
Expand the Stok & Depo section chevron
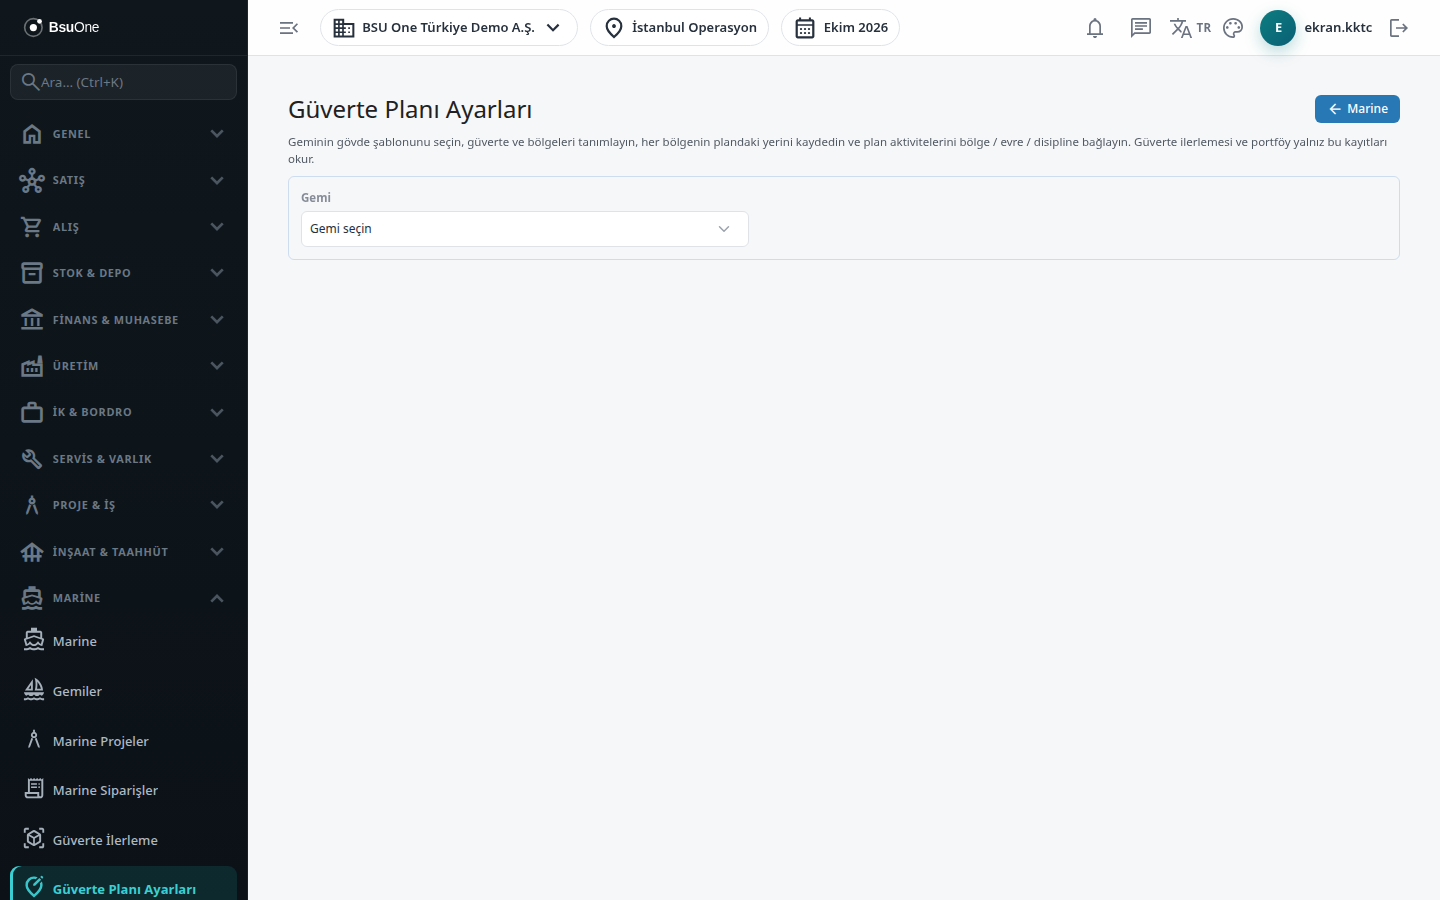217,273
